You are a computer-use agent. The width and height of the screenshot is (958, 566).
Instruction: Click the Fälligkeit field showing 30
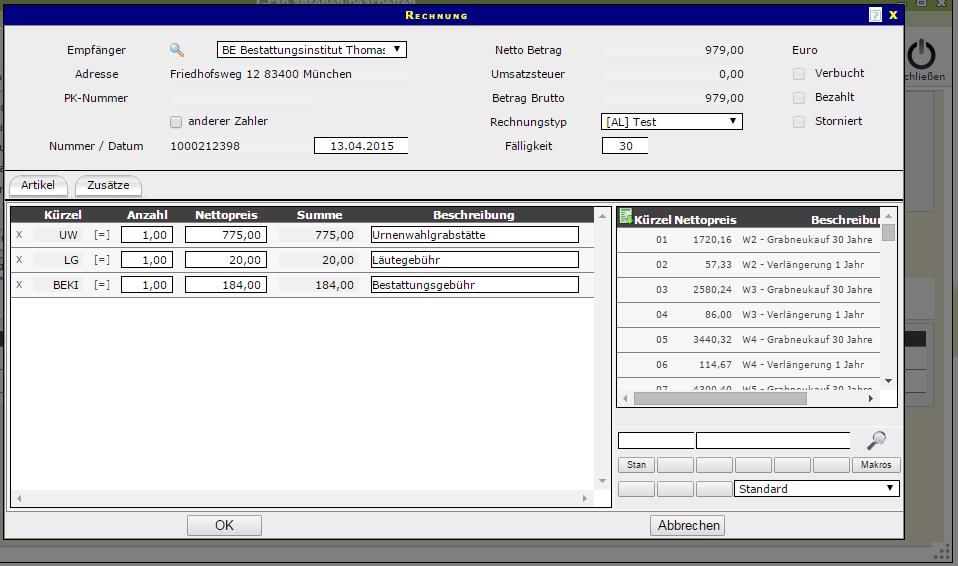pos(625,146)
